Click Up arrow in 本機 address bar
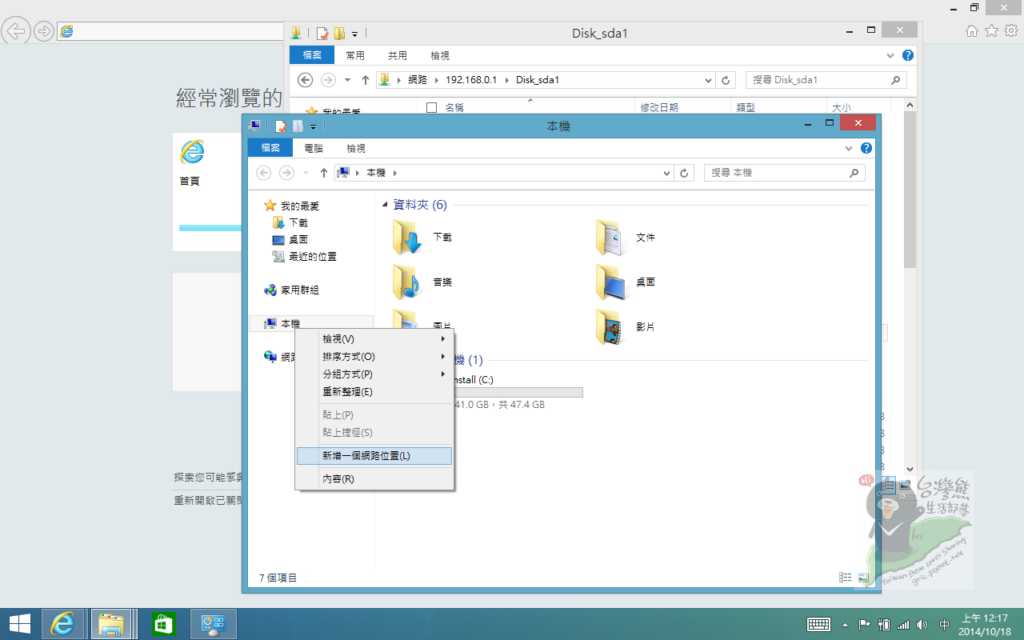The image size is (1024, 640). tap(324, 173)
